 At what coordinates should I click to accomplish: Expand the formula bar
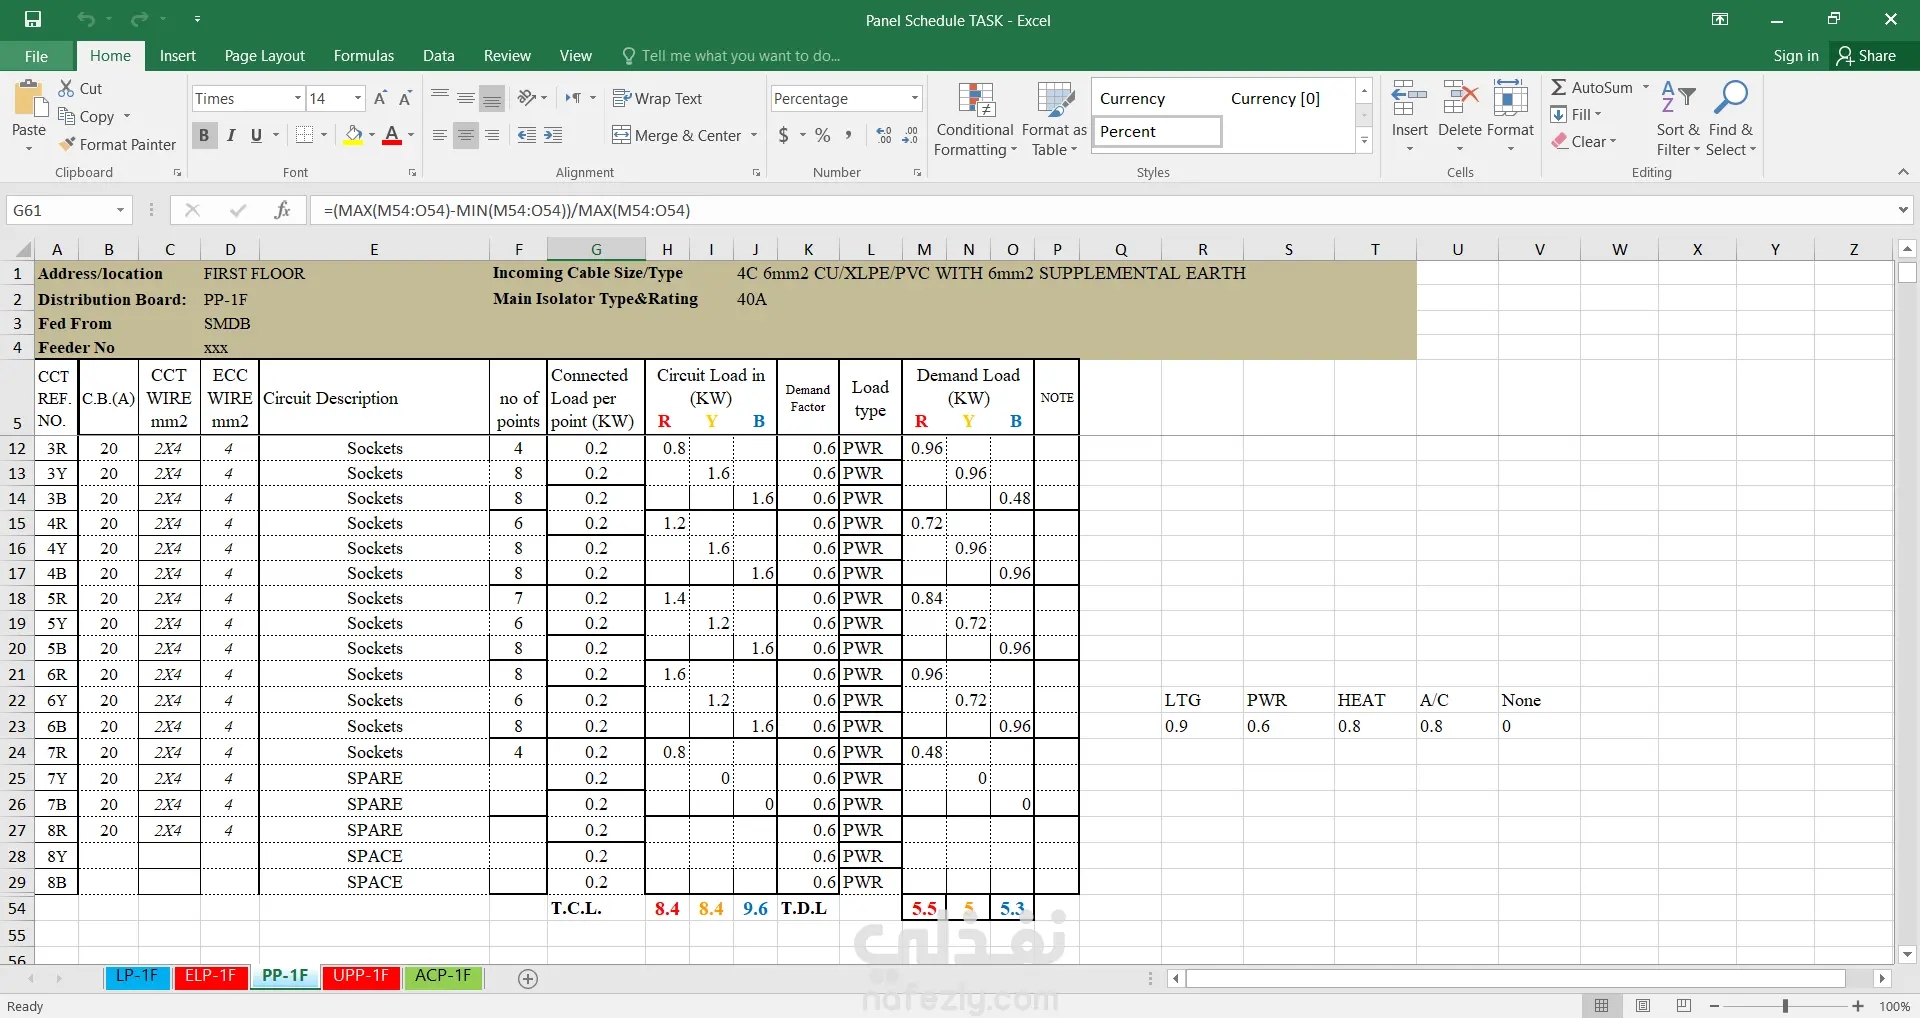(1902, 210)
